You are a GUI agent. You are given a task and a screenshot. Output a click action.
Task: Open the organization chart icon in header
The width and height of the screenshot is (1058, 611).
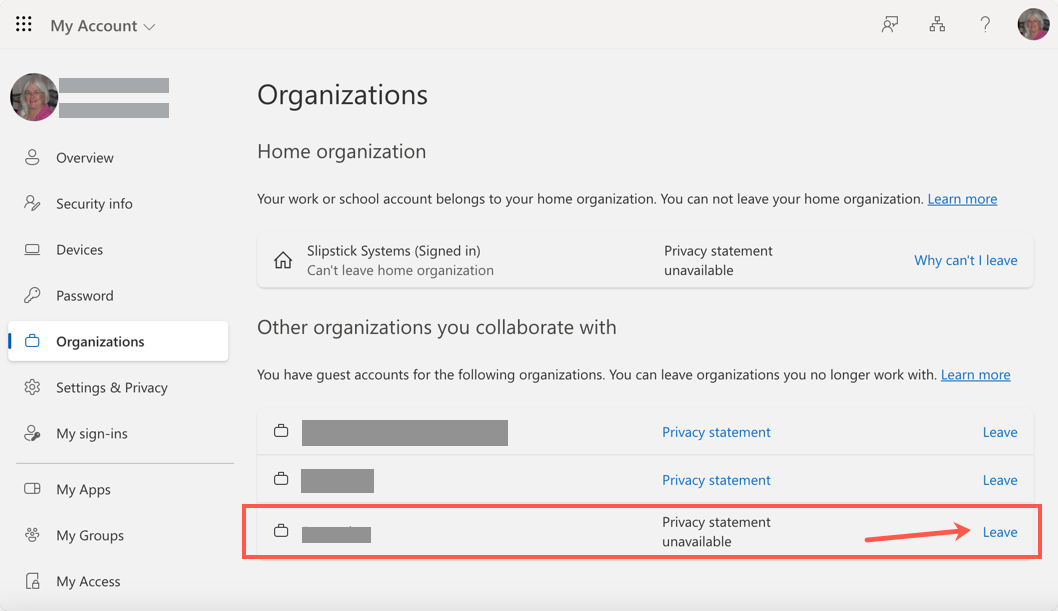click(937, 25)
